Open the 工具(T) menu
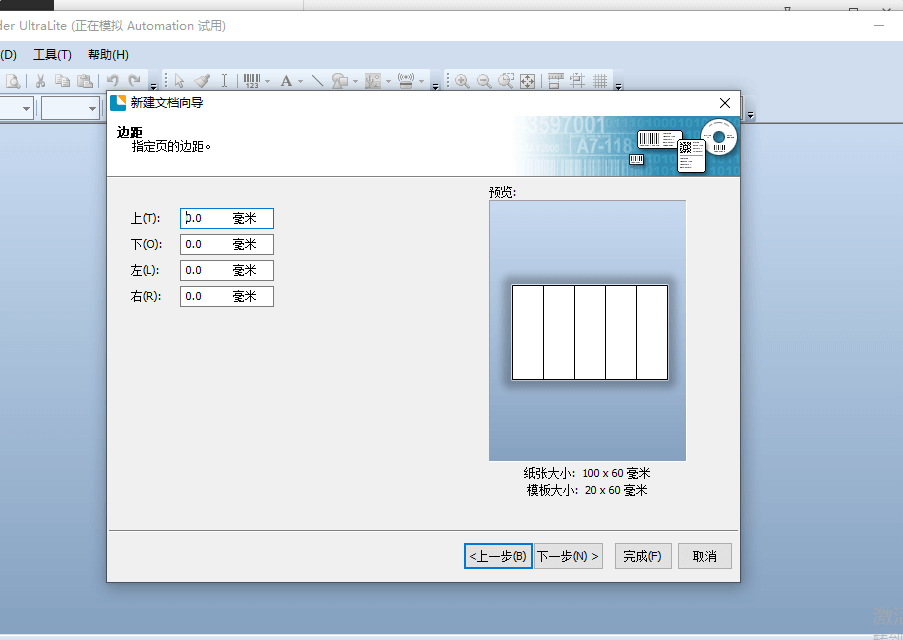Screen dimensions: 903x640 click(52, 55)
